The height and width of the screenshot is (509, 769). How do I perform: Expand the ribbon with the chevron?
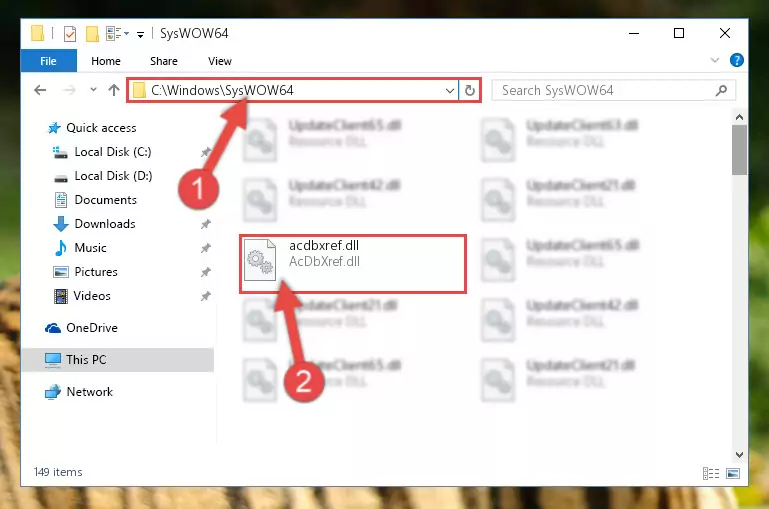coord(715,60)
